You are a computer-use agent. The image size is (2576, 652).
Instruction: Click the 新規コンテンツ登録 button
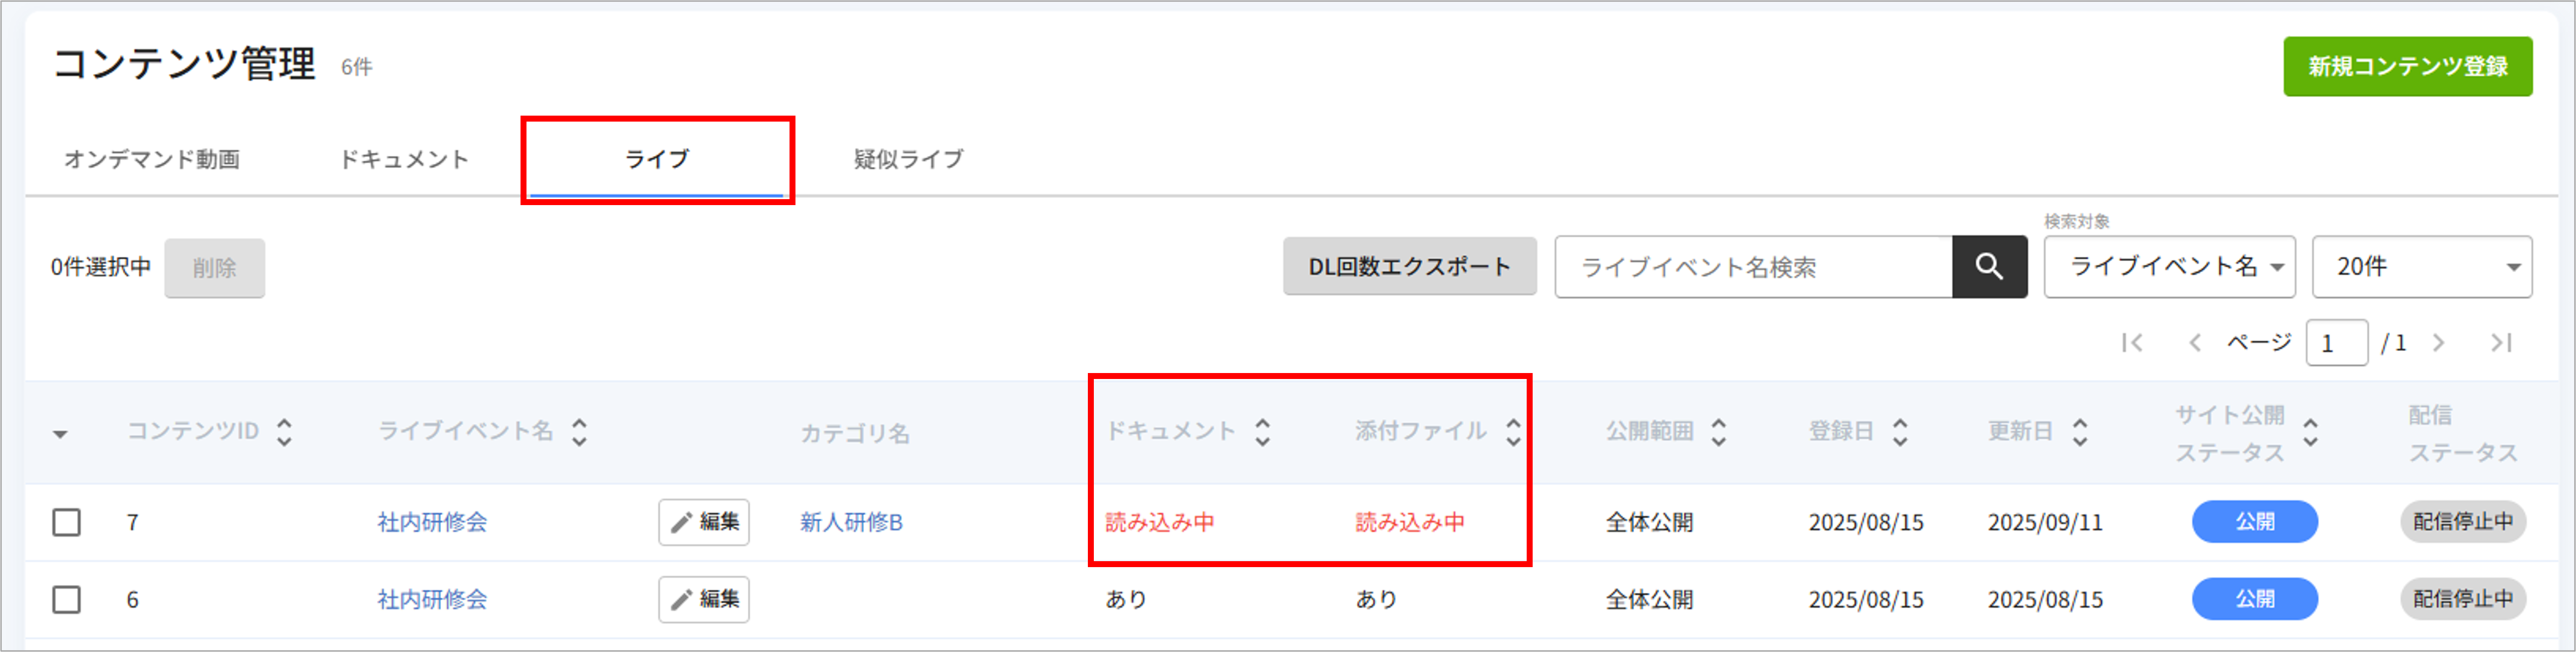(x=2407, y=67)
